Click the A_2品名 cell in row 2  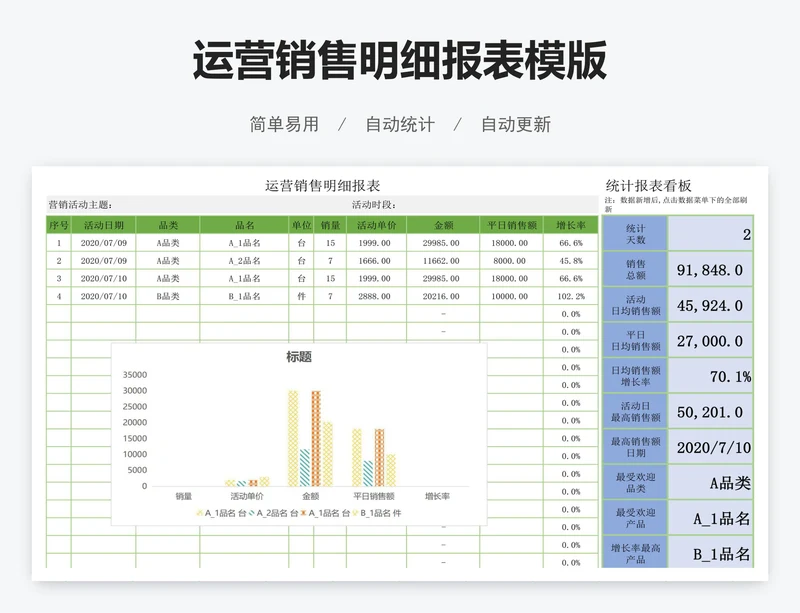[x=244, y=261]
